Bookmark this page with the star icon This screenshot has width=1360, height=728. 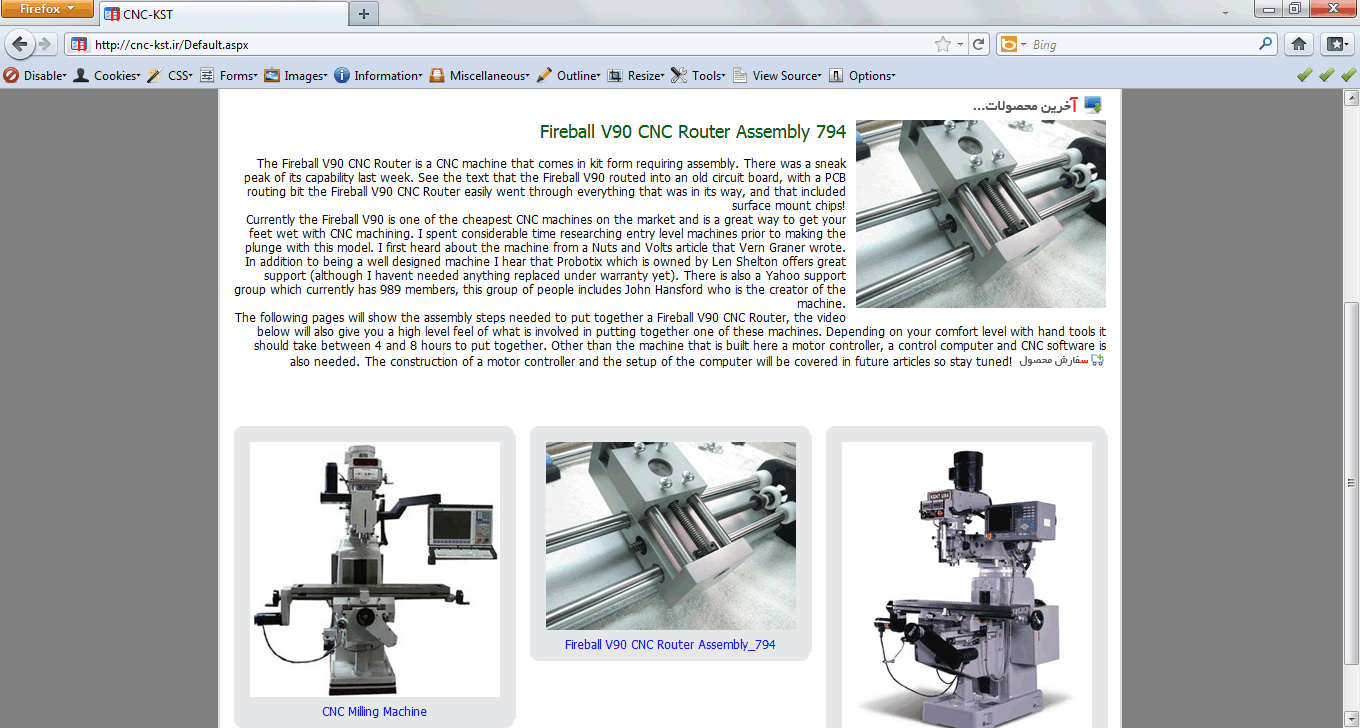click(942, 44)
